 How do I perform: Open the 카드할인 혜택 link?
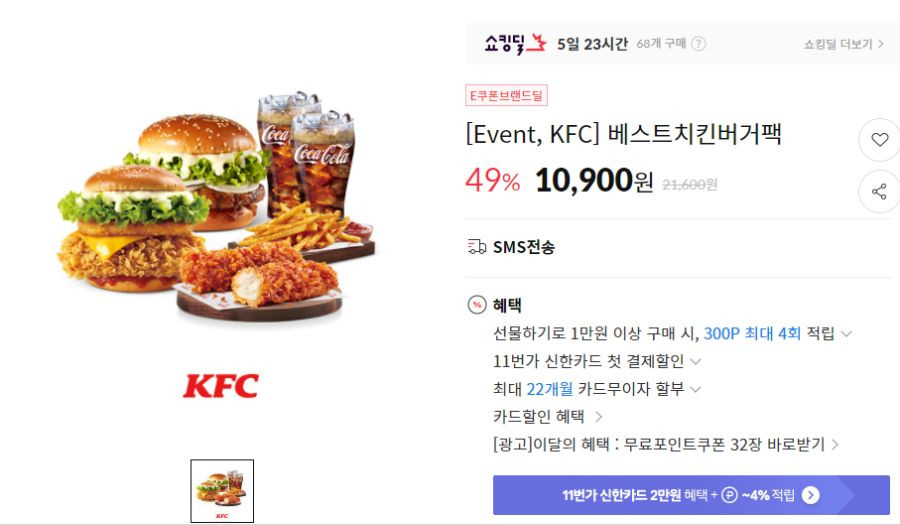(548, 417)
